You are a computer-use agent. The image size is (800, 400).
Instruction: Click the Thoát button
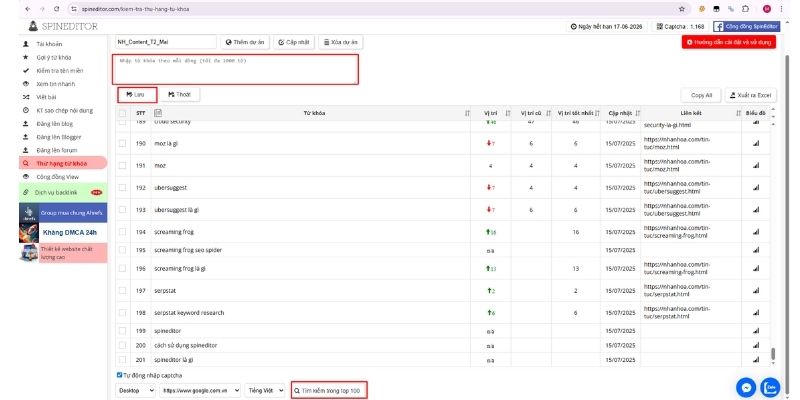(x=179, y=95)
